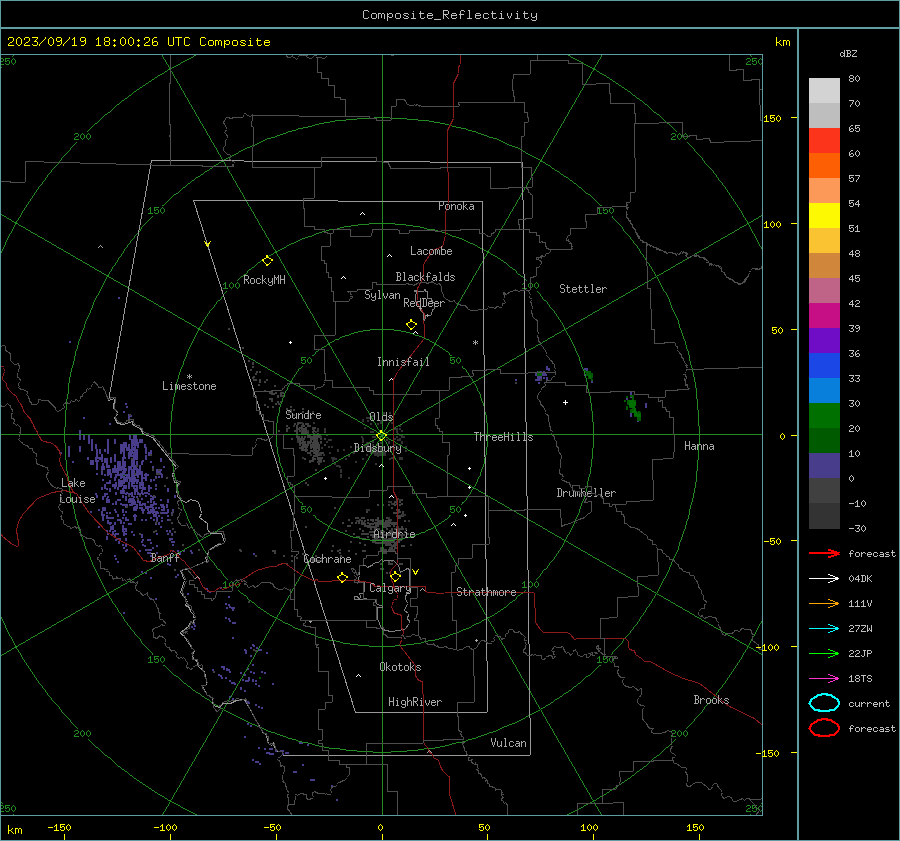Select the ThreeHills label on map

click(x=503, y=437)
